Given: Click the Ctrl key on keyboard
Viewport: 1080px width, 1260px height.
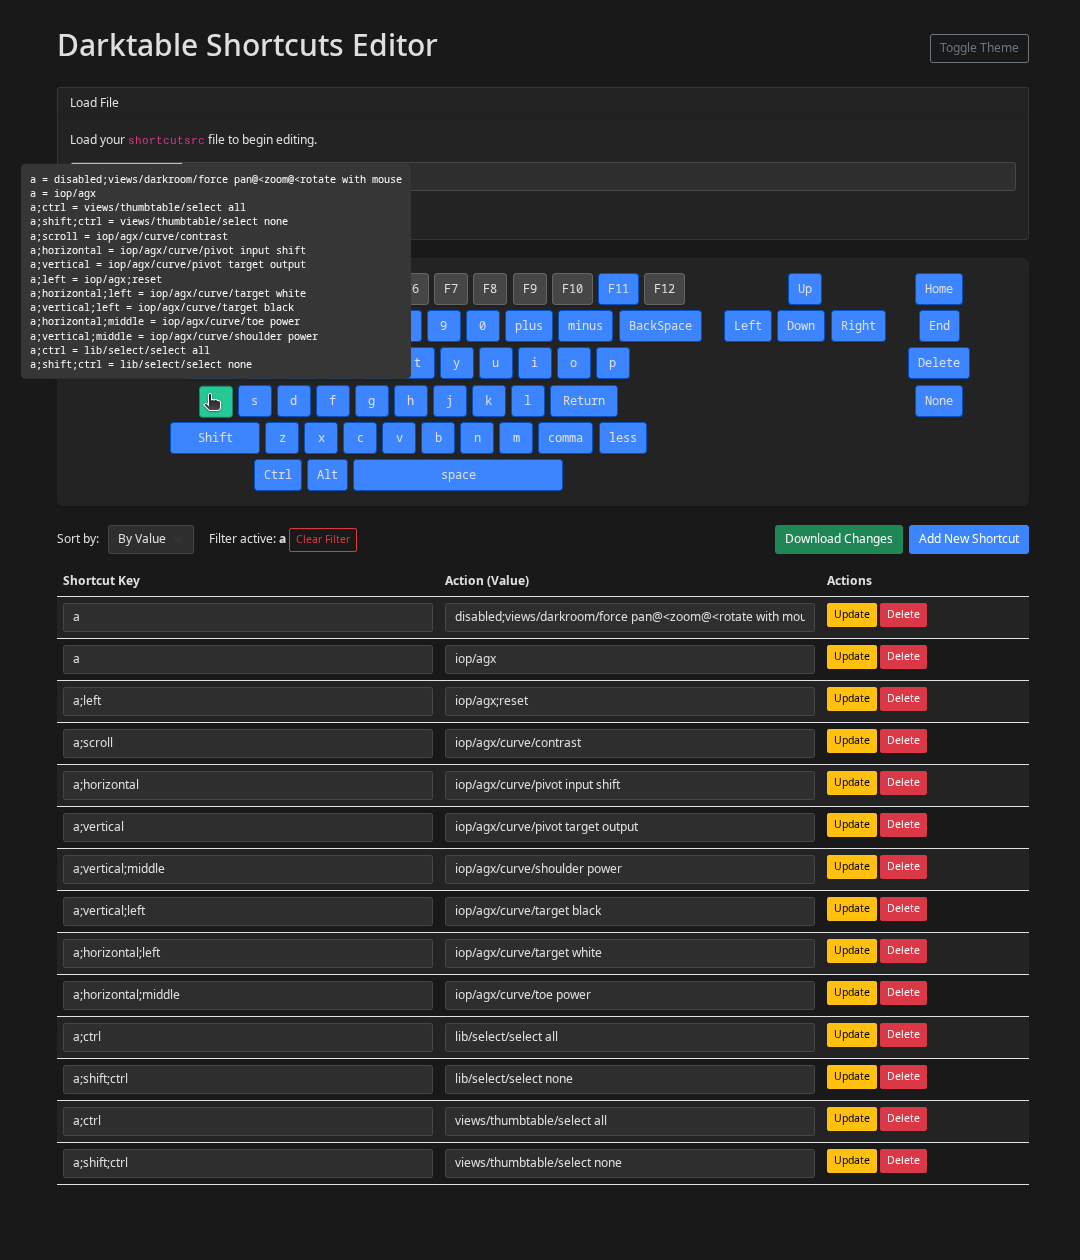Looking at the screenshot, I should pyautogui.click(x=278, y=475).
